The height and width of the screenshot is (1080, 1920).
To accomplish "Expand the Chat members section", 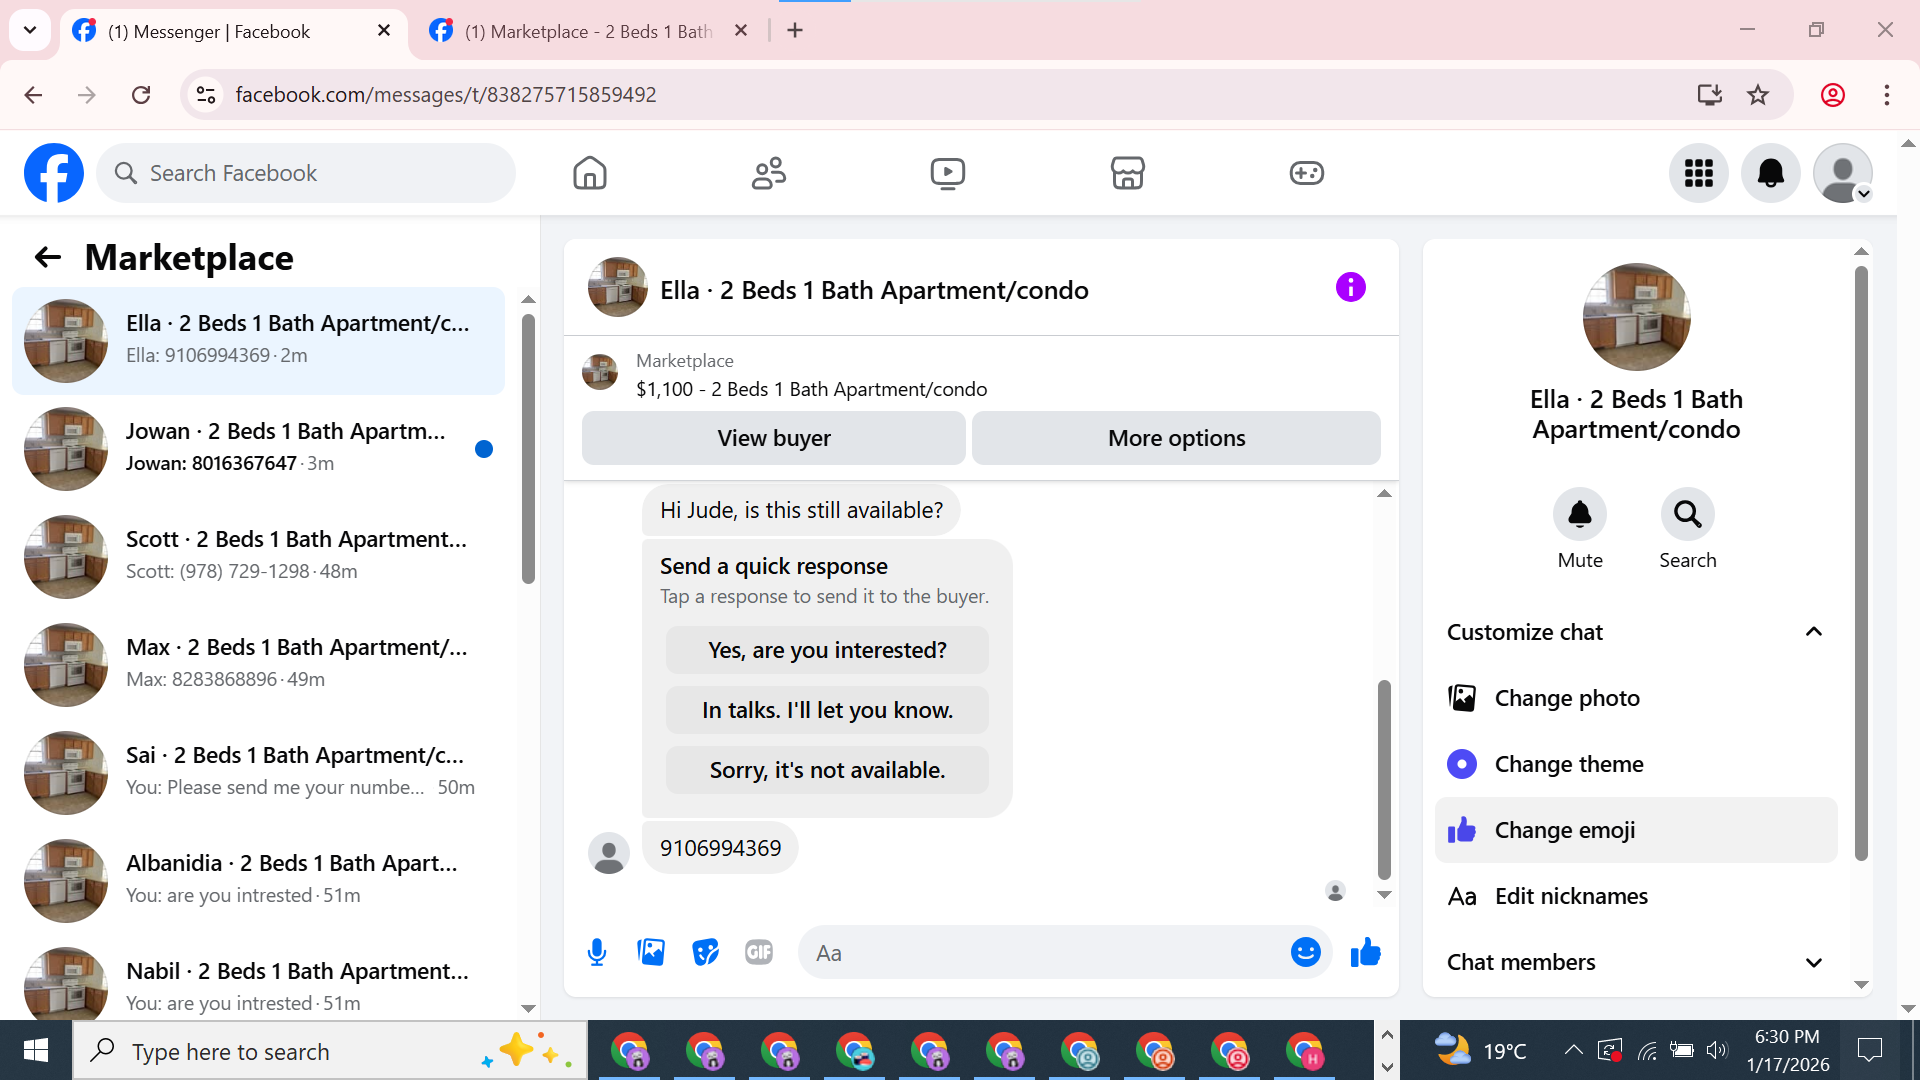I will (1813, 962).
